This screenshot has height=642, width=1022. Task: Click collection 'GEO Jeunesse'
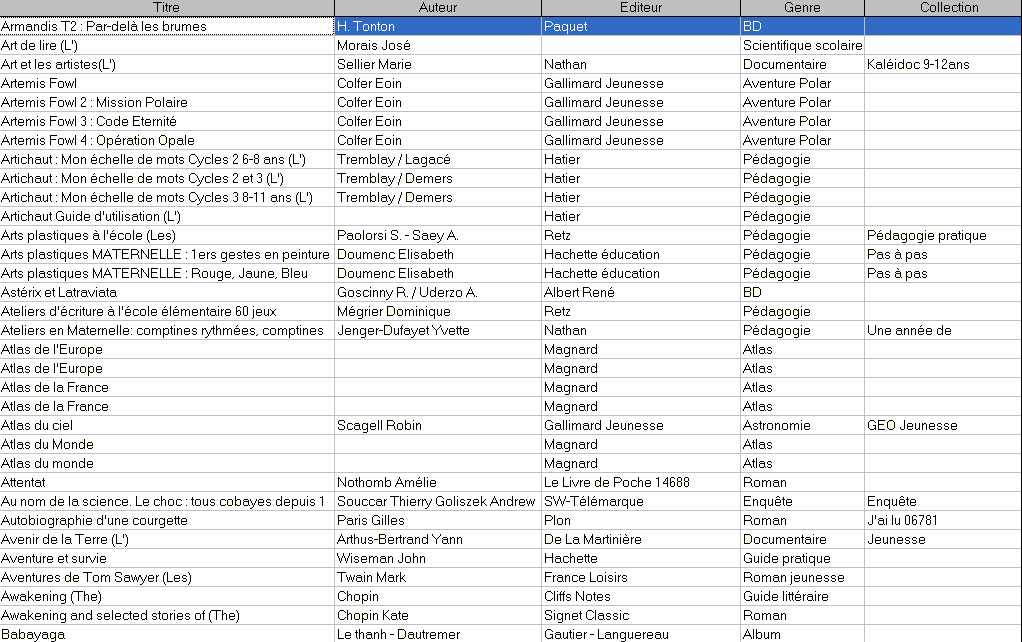point(912,426)
